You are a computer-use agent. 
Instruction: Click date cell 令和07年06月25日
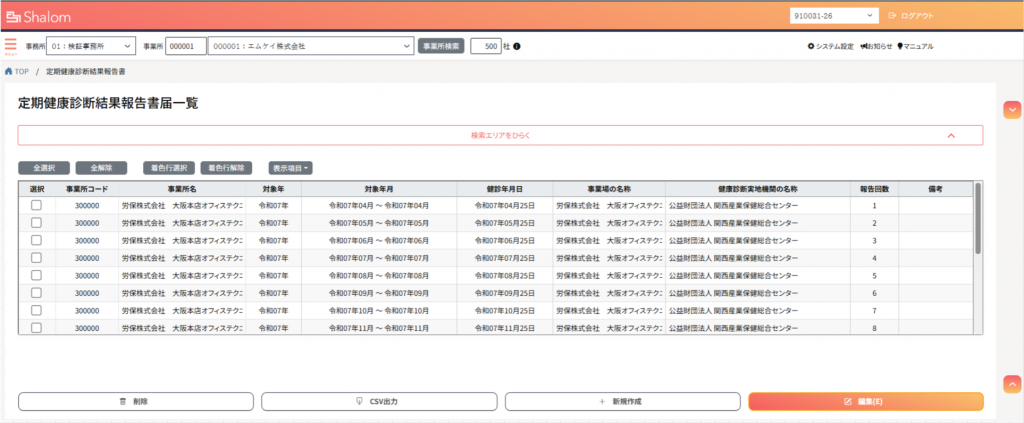point(505,240)
